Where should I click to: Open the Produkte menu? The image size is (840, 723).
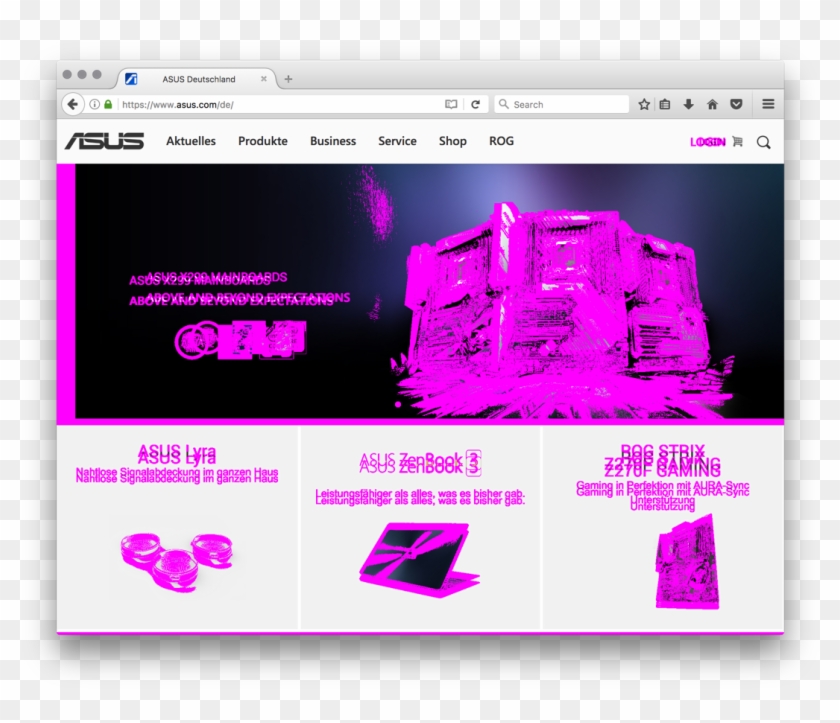[x=262, y=141]
